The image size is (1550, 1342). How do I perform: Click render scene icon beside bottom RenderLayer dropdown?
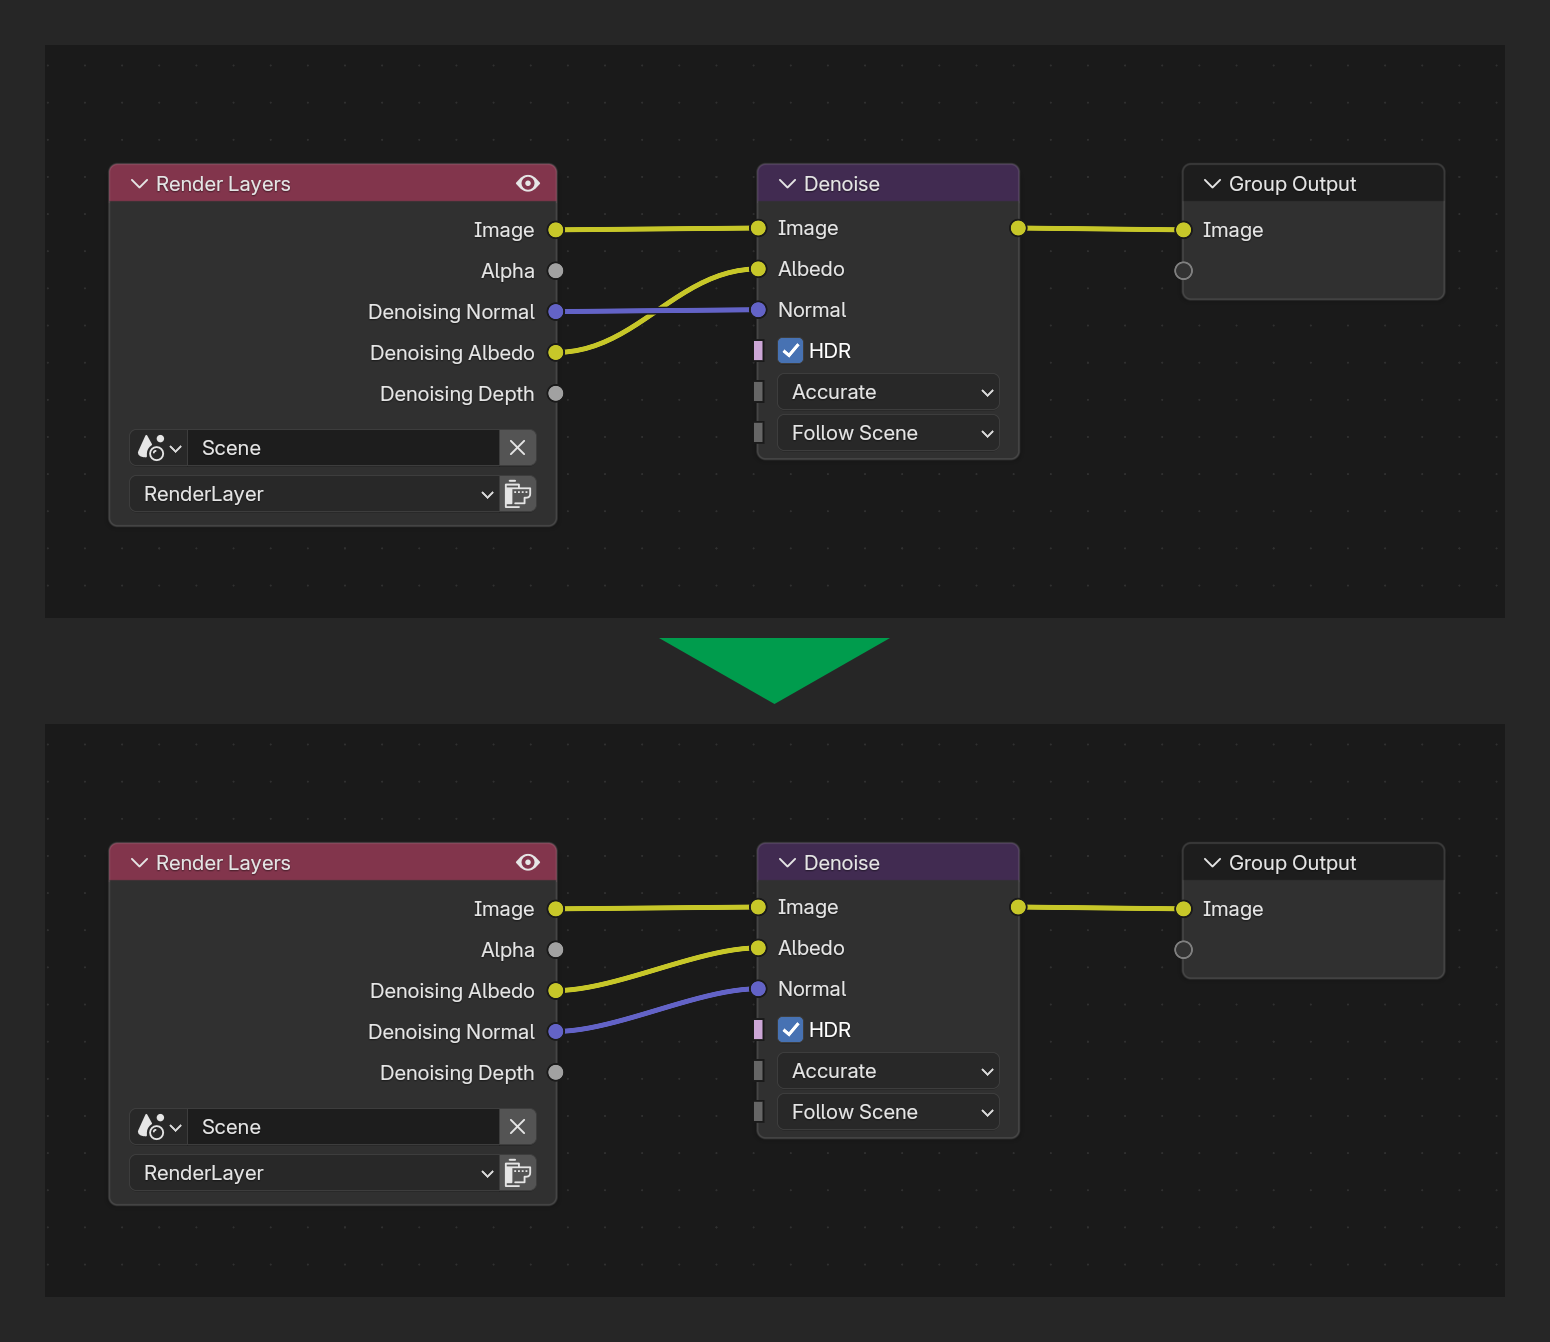pos(518,1173)
